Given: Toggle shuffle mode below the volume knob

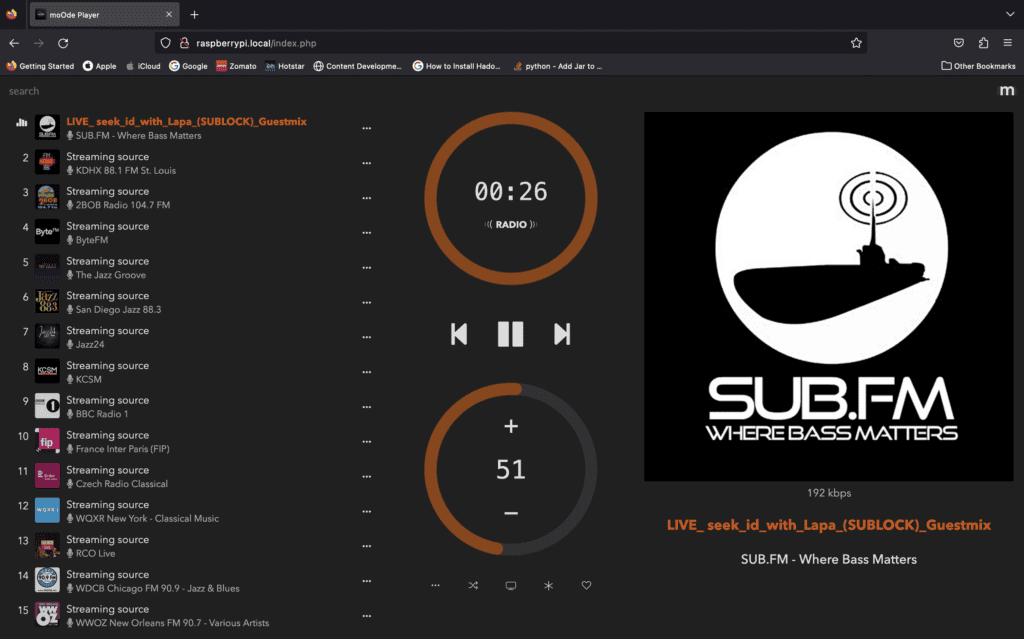Looking at the screenshot, I should (473, 585).
